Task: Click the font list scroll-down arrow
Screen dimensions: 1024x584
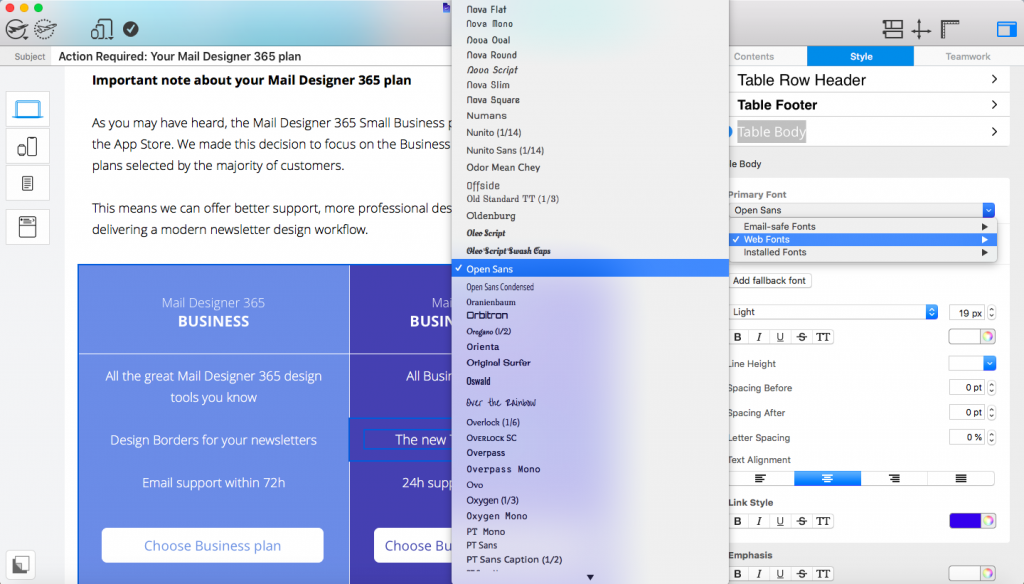Action: 590,577
